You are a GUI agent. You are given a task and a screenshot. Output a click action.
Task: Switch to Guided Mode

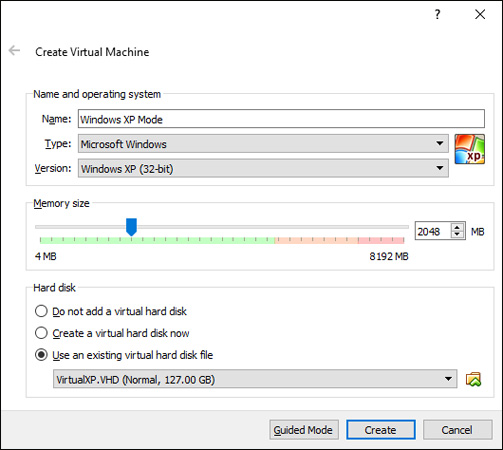(304, 430)
